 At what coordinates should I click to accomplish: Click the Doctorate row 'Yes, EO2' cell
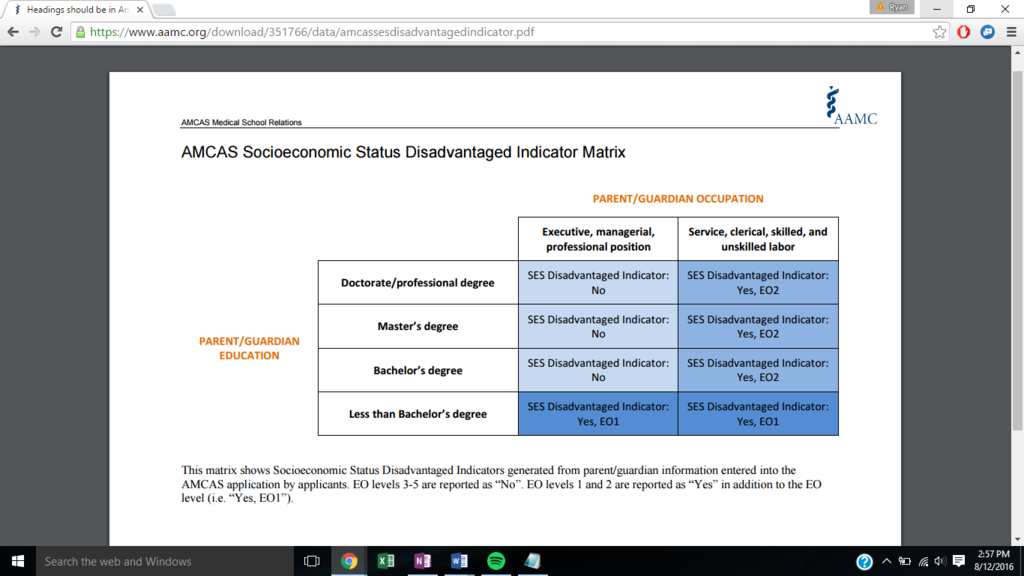click(x=758, y=283)
